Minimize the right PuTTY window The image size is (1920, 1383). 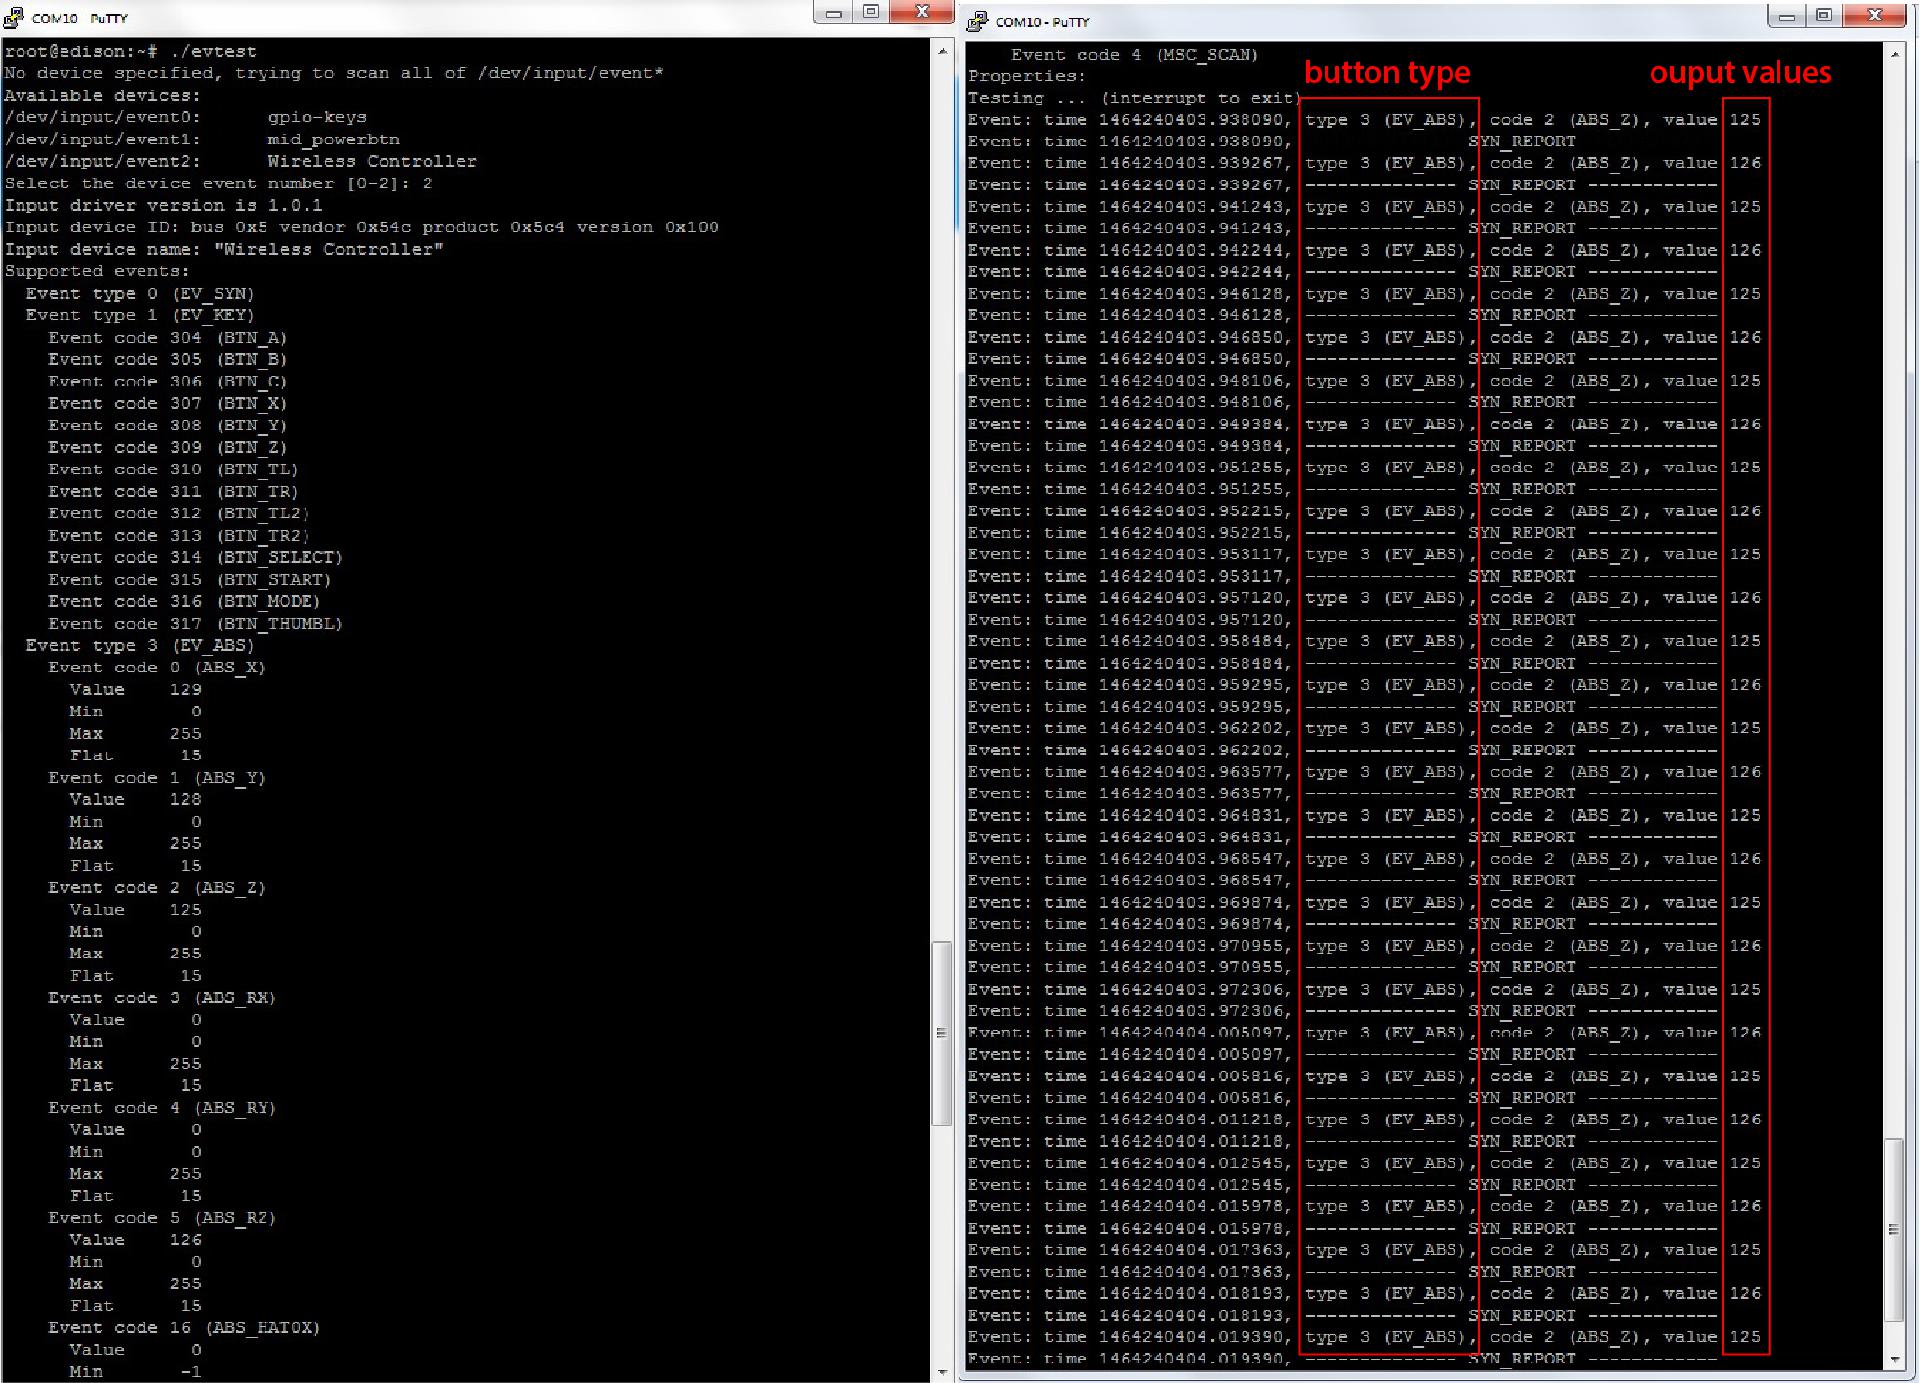(x=1788, y=15)
